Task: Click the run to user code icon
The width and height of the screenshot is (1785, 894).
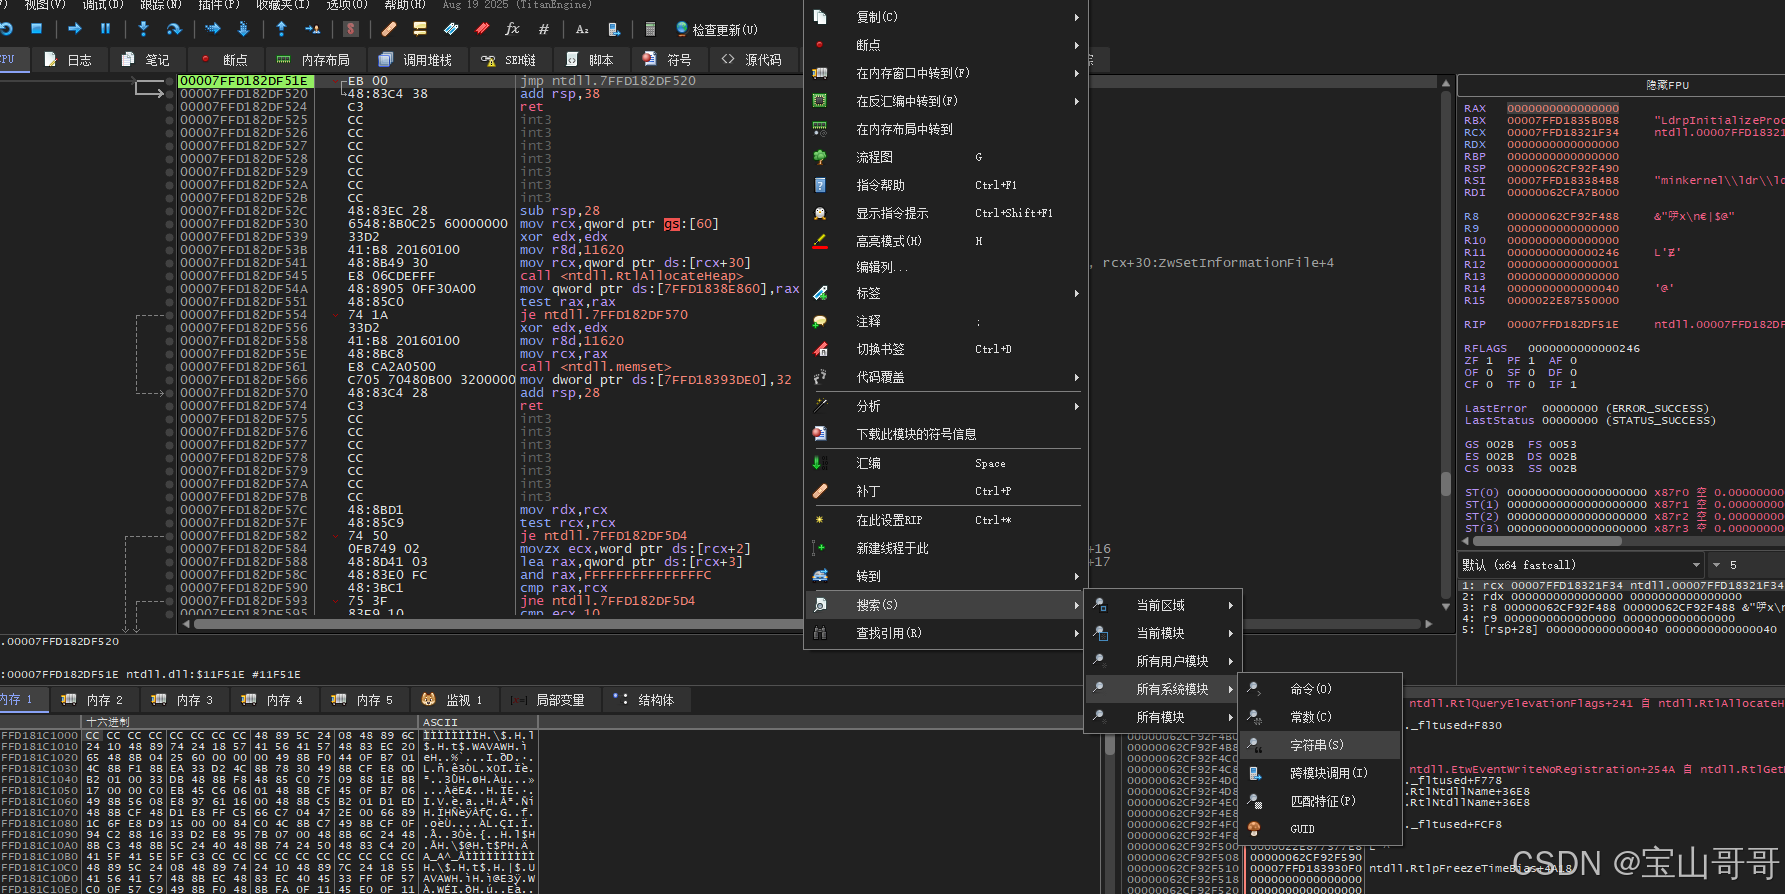Action: (312, 29)
